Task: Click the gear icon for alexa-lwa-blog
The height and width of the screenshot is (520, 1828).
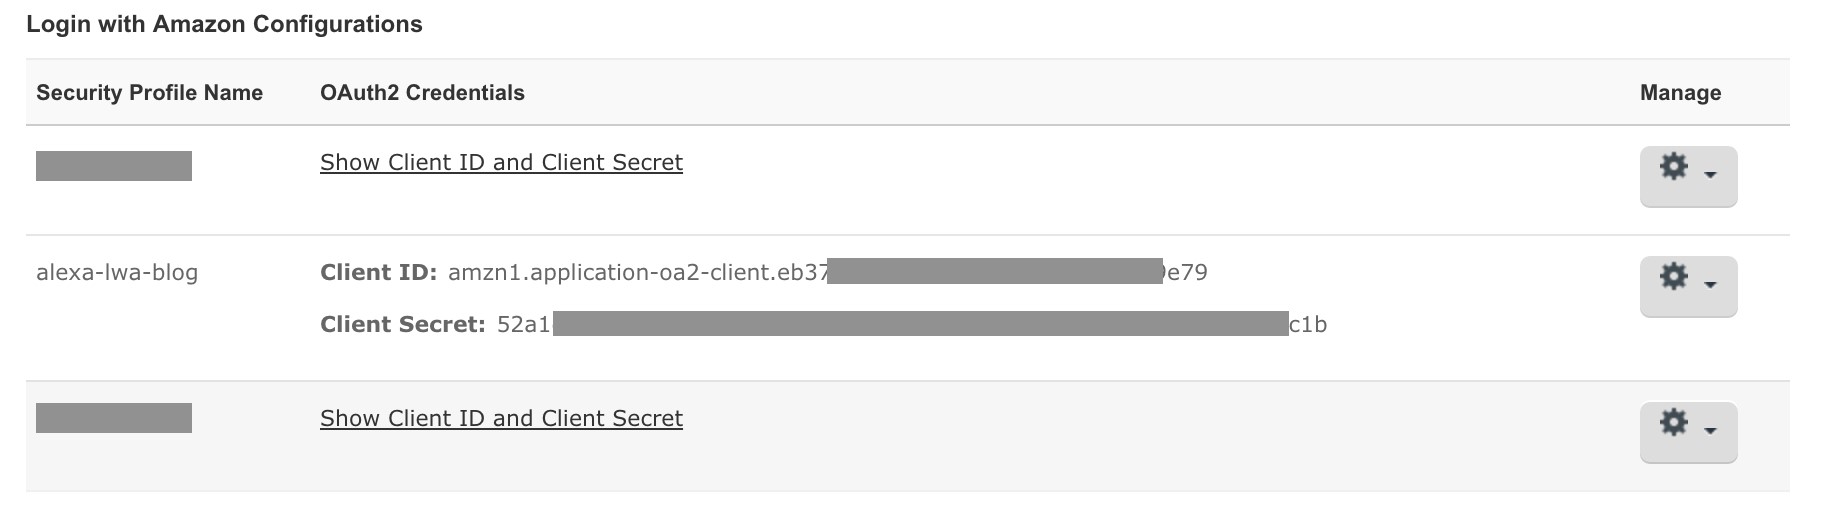Action: [x=1673, y=277]
